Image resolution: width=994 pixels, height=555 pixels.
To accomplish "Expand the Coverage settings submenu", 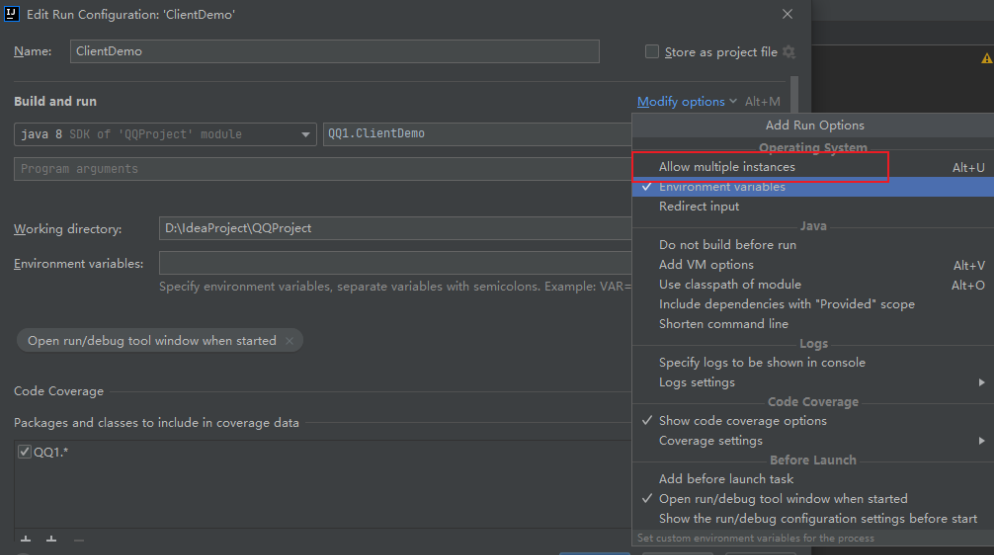I will [x=710, y=440].
